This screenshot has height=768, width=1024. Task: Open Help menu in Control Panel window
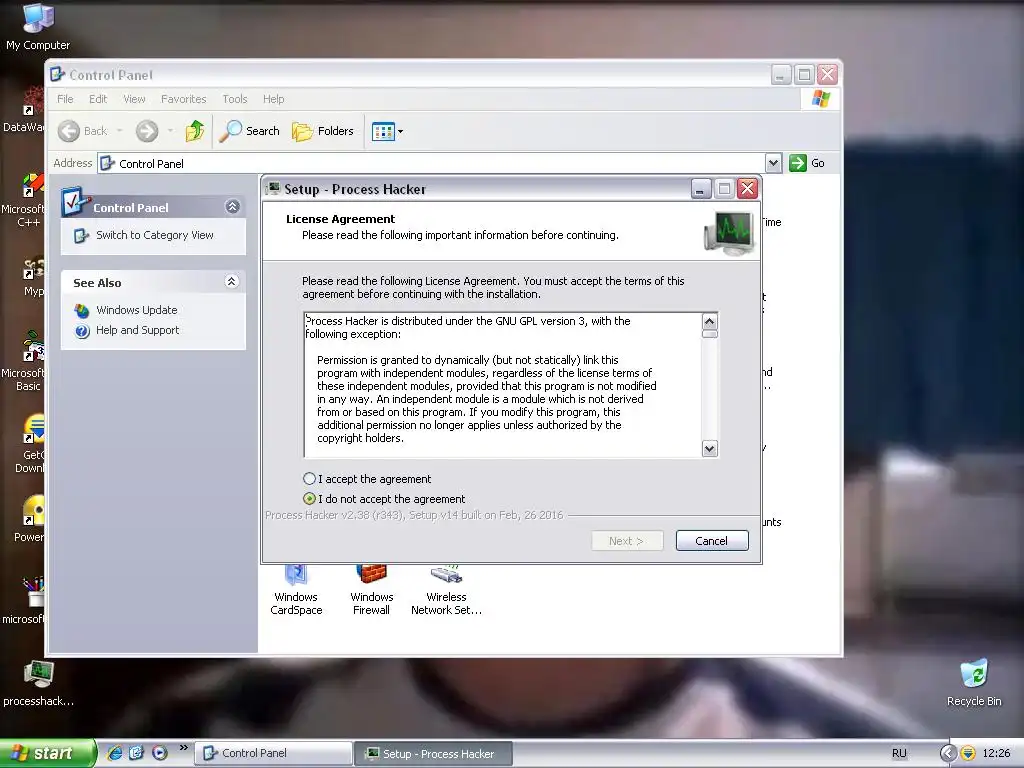(274, 99)
